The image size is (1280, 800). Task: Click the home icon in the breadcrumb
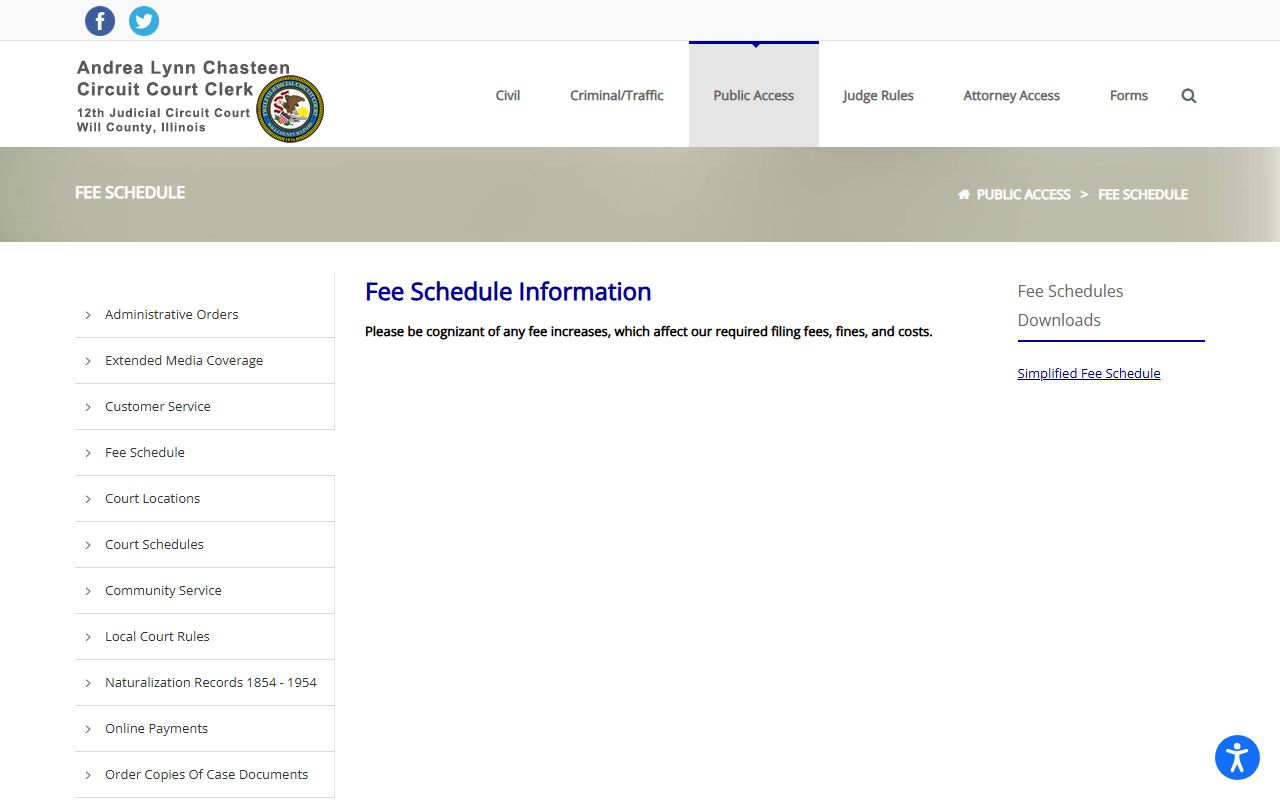(964, 194)
